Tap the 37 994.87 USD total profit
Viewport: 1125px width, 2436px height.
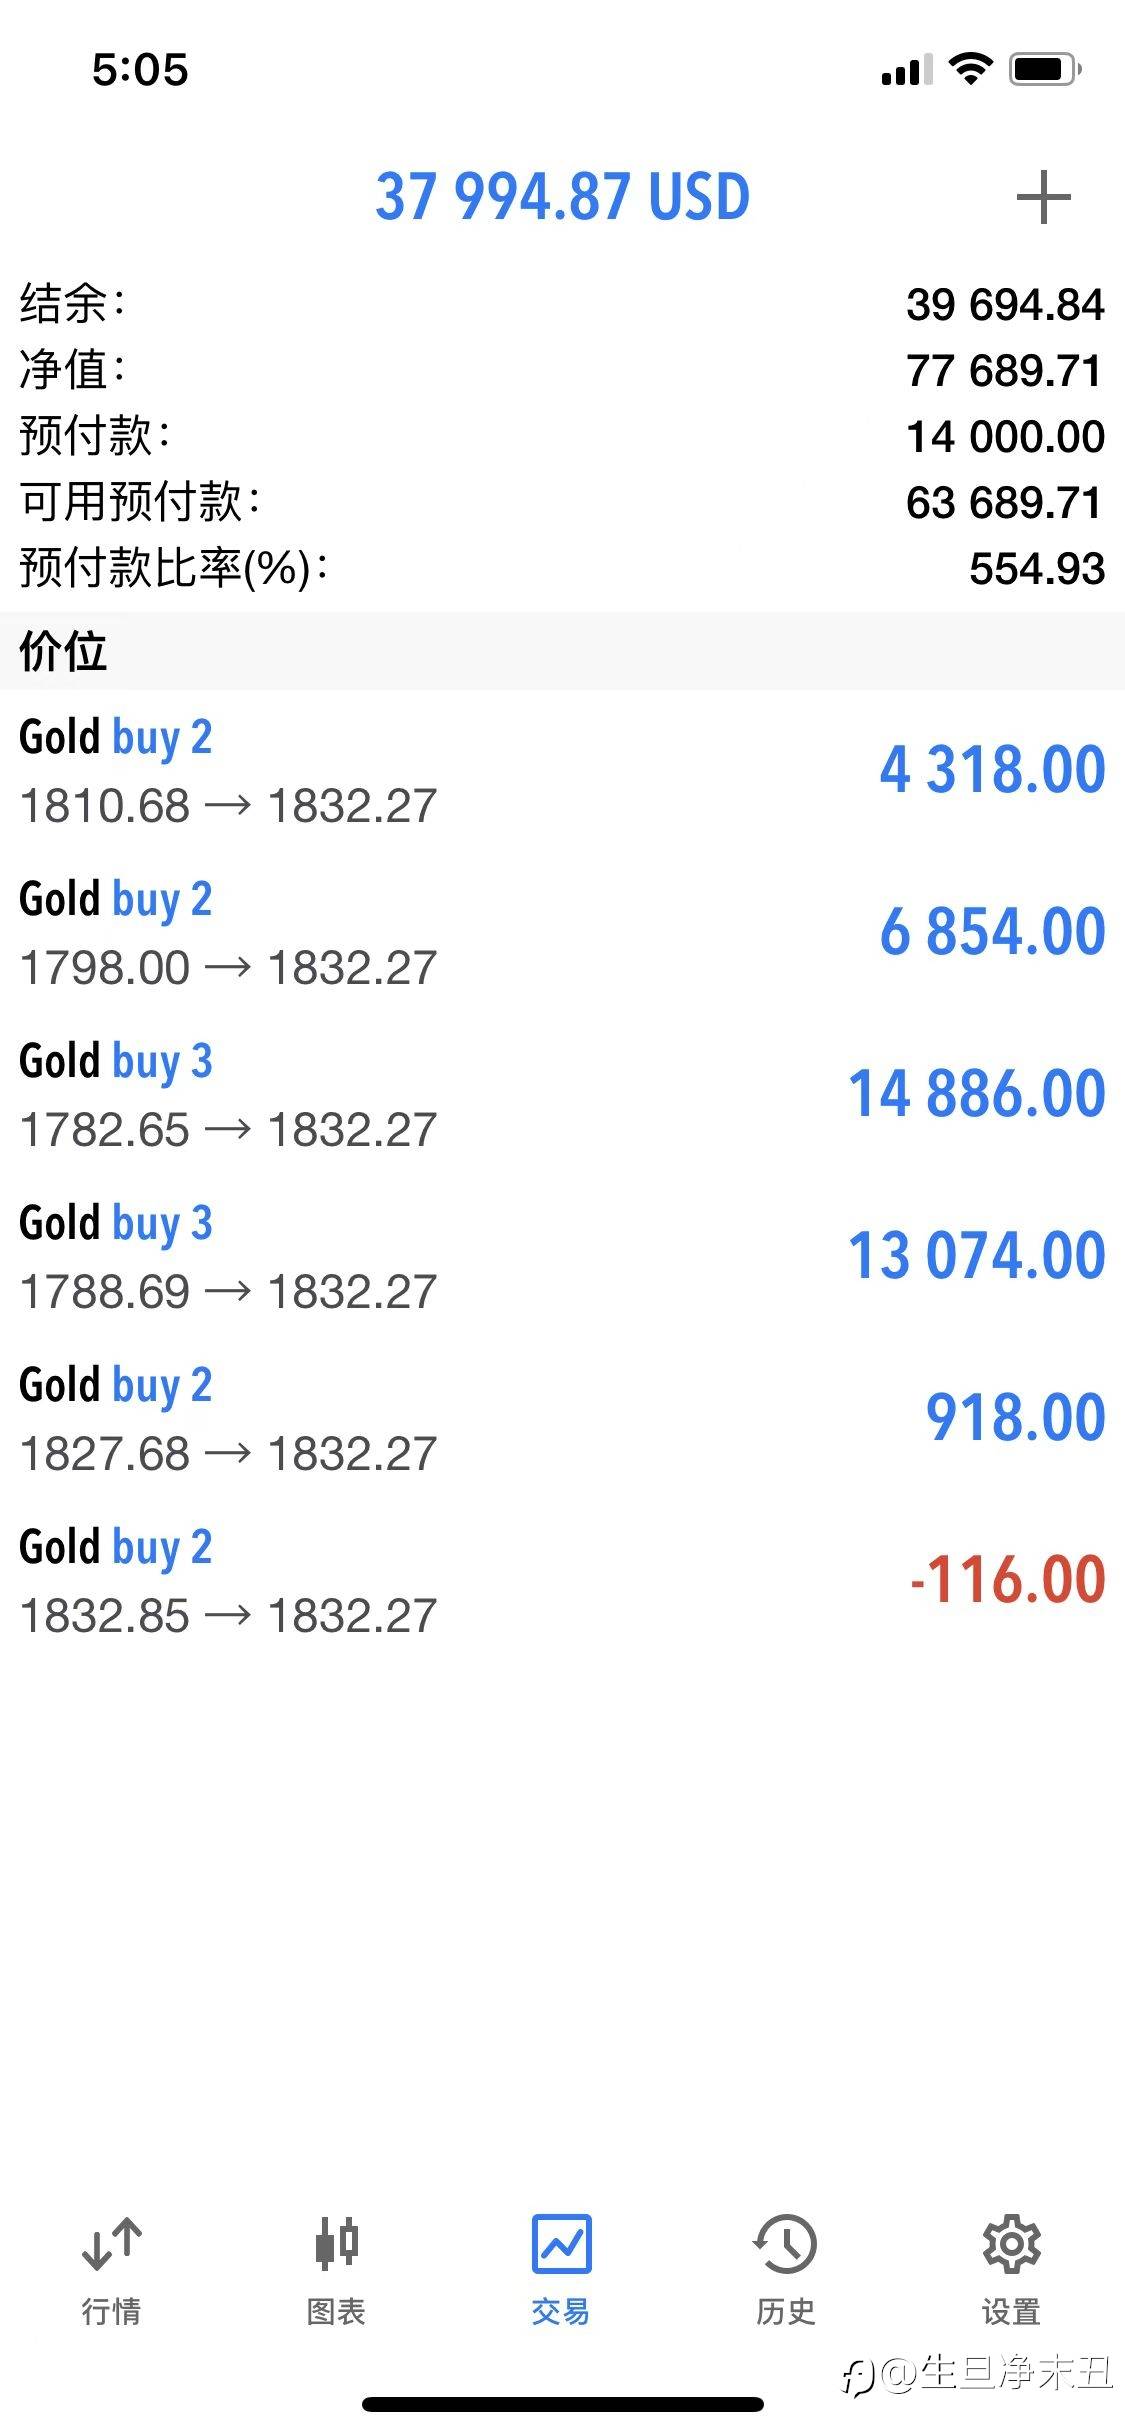coord(562,196)
